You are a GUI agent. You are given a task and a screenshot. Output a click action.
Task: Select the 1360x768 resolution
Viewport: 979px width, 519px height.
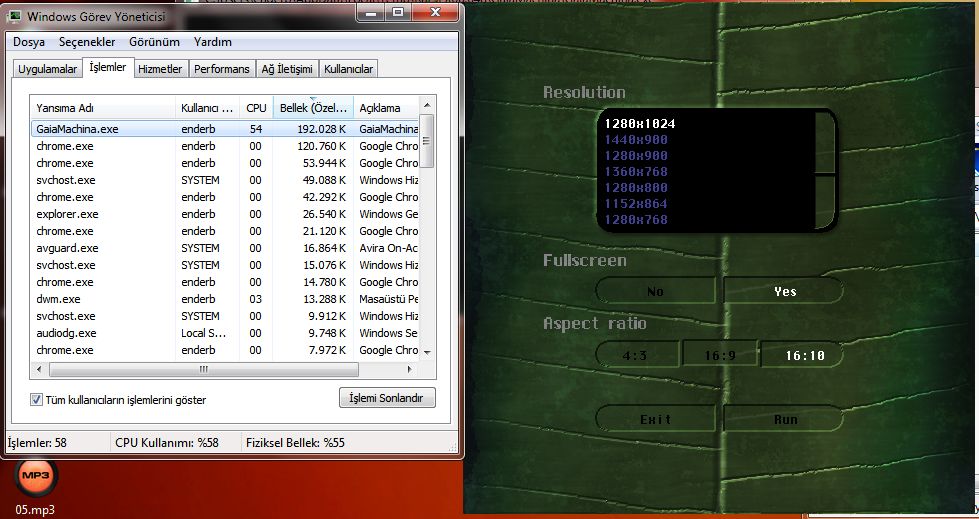pos(636,171)
